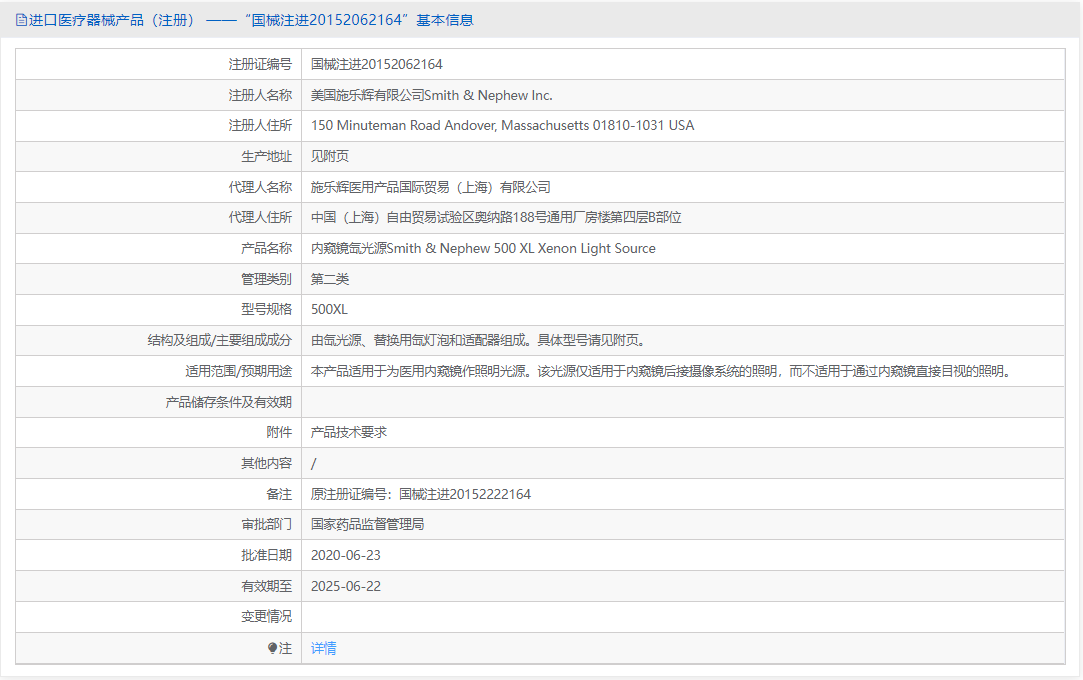The height and width of the screenshot is (680, 1083).
Task: Click the 型号规格 label
Action: coord(267,309)
